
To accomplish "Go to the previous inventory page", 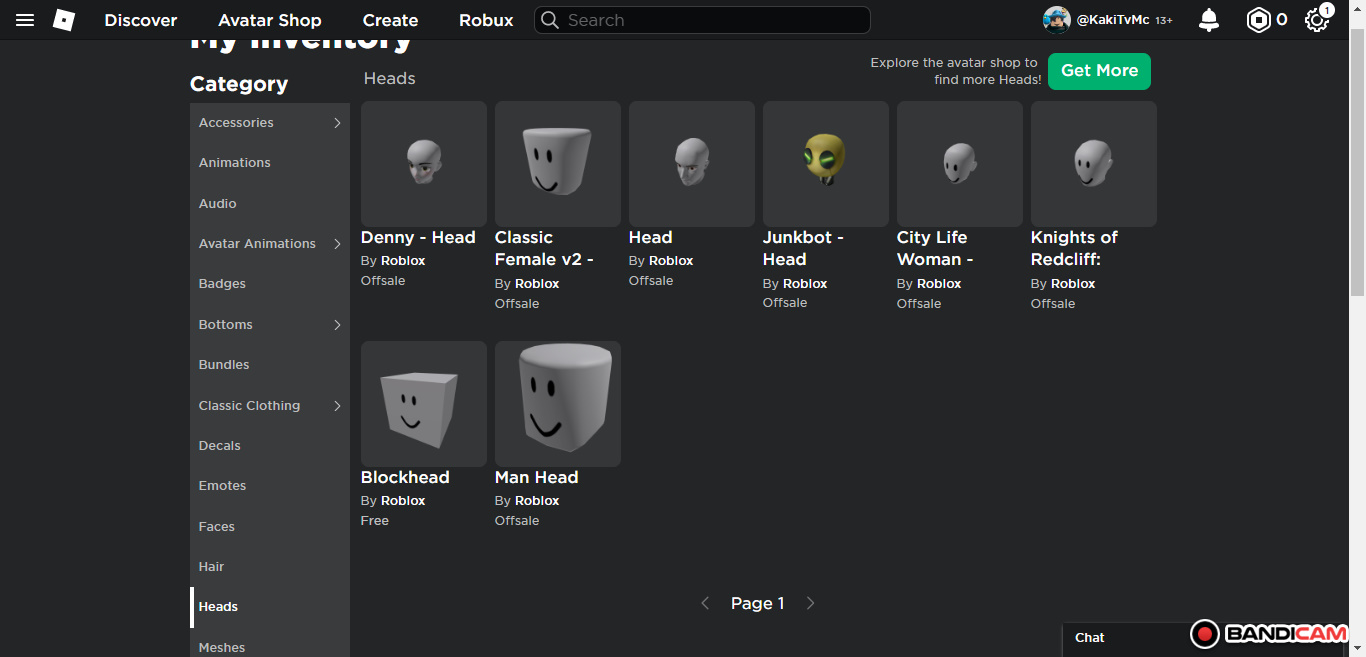I will [x=705, y=603].
